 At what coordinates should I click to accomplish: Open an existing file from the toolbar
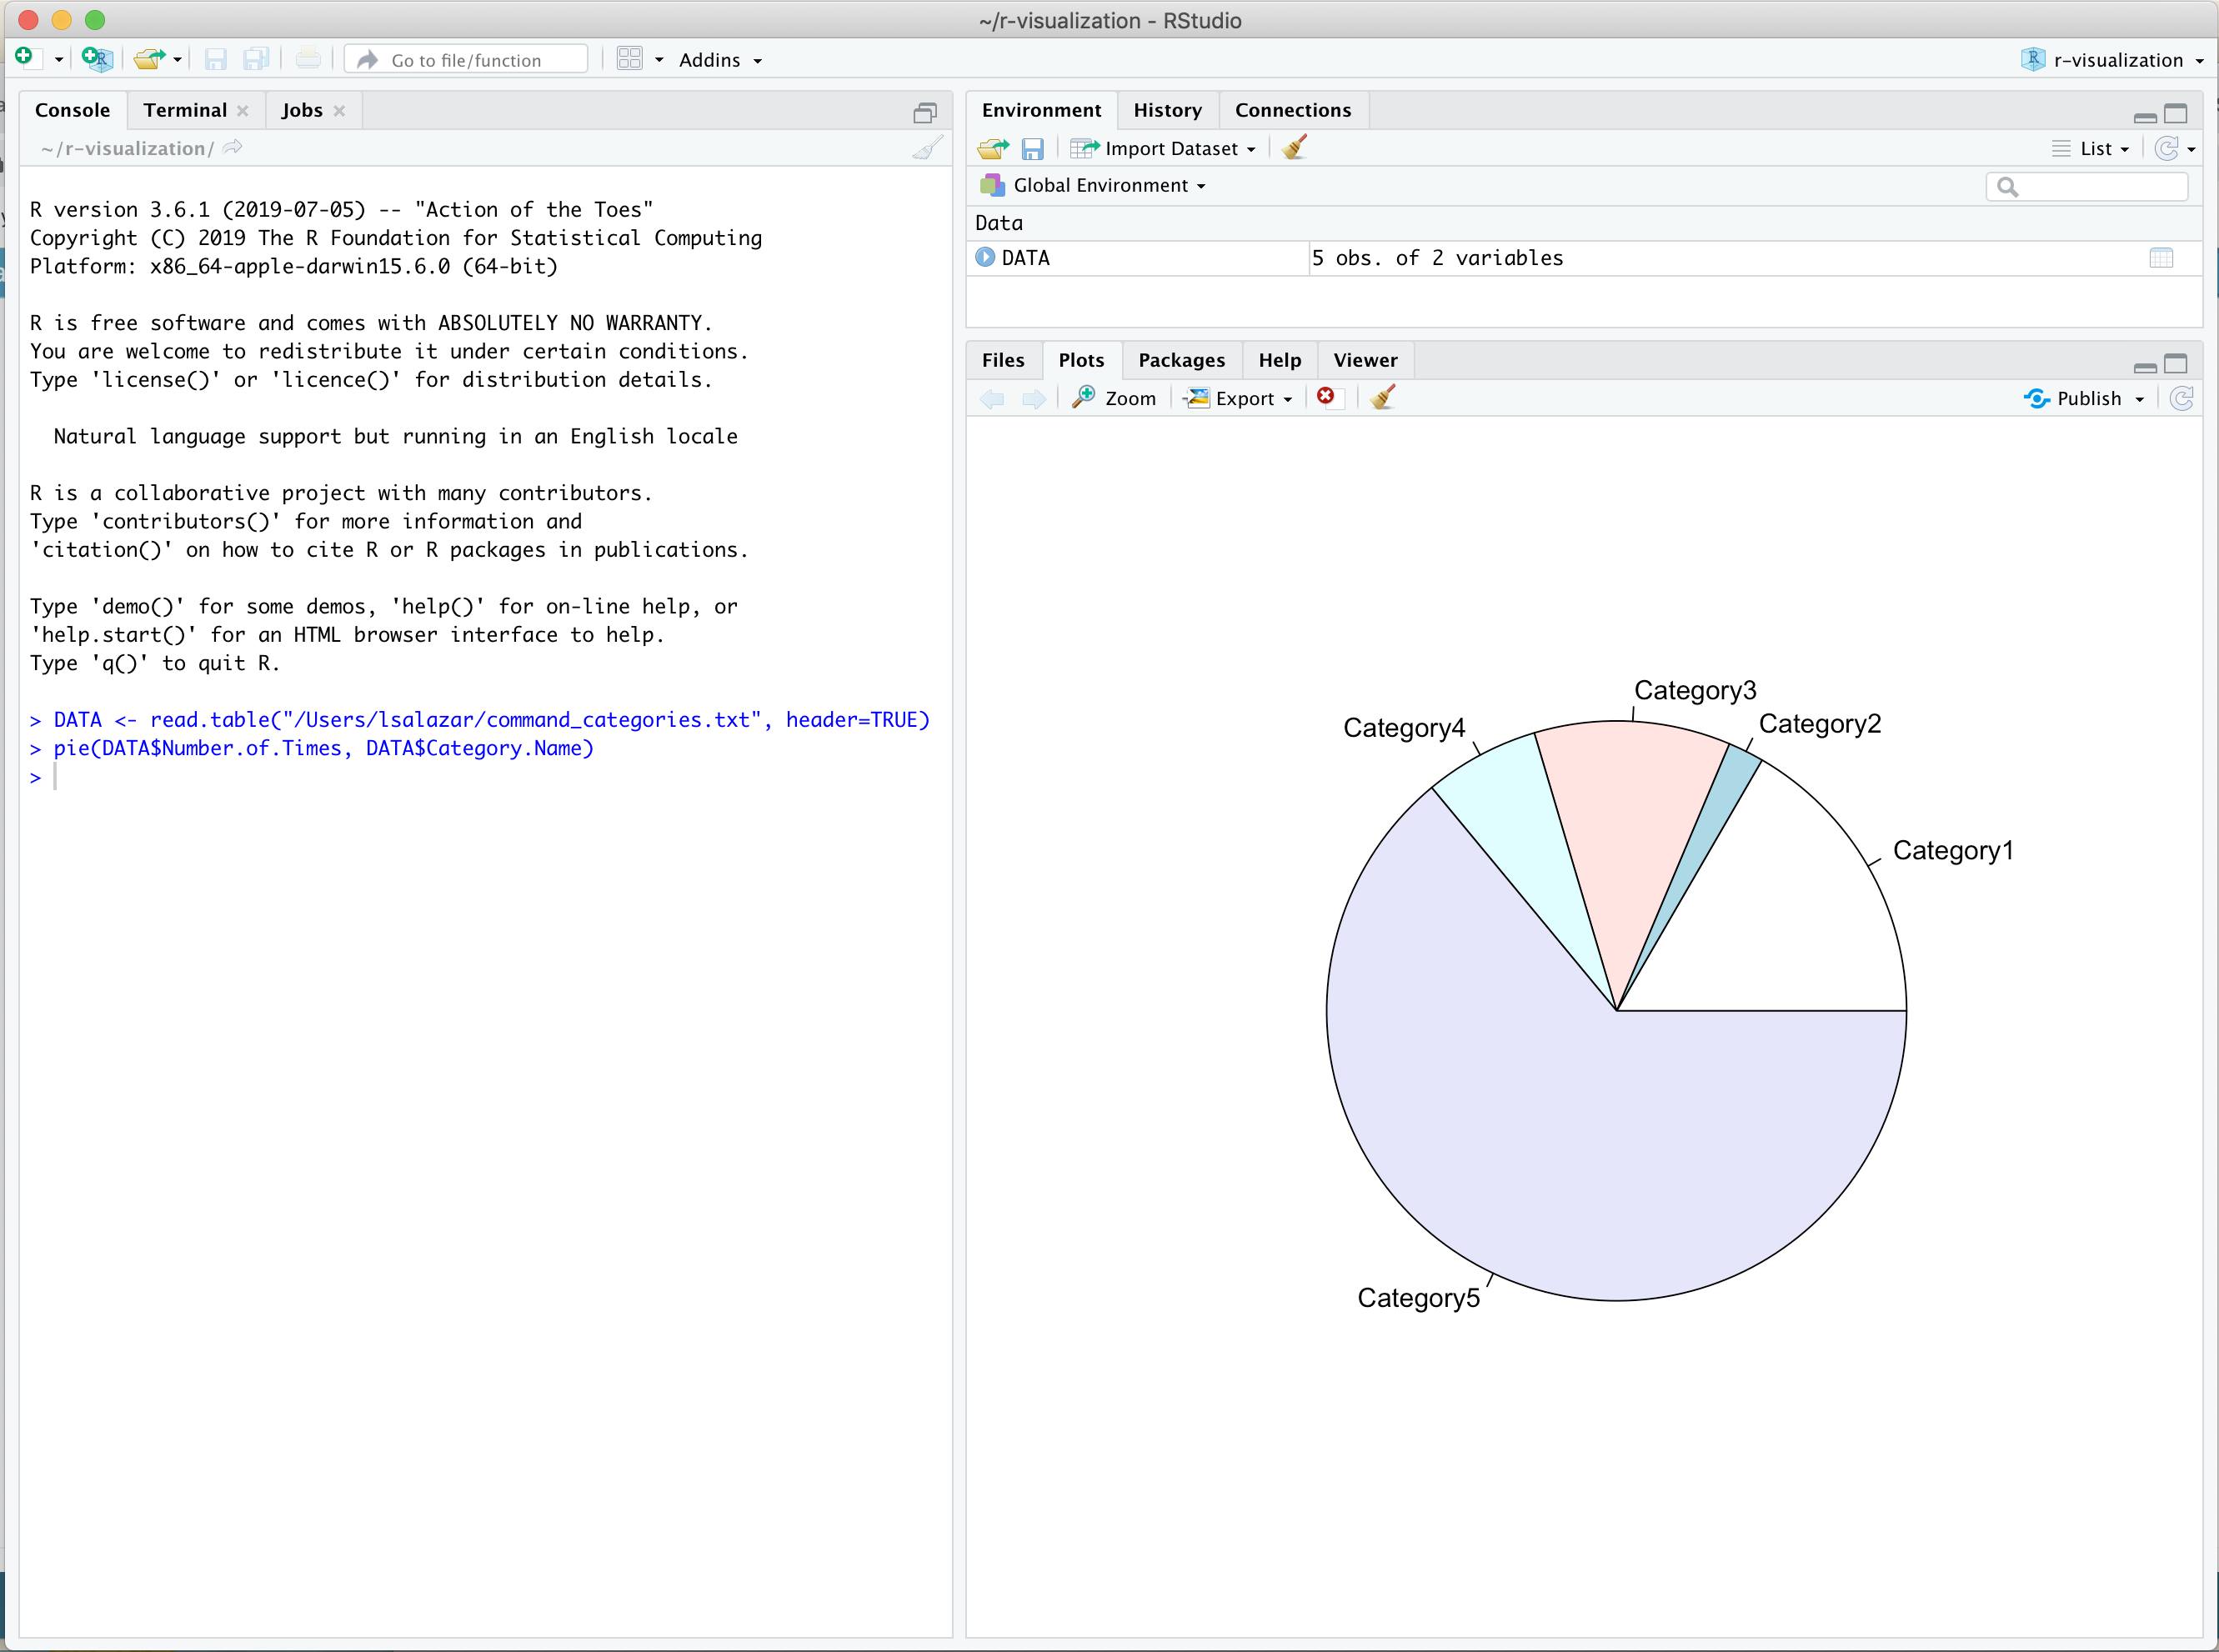[148, 58]
